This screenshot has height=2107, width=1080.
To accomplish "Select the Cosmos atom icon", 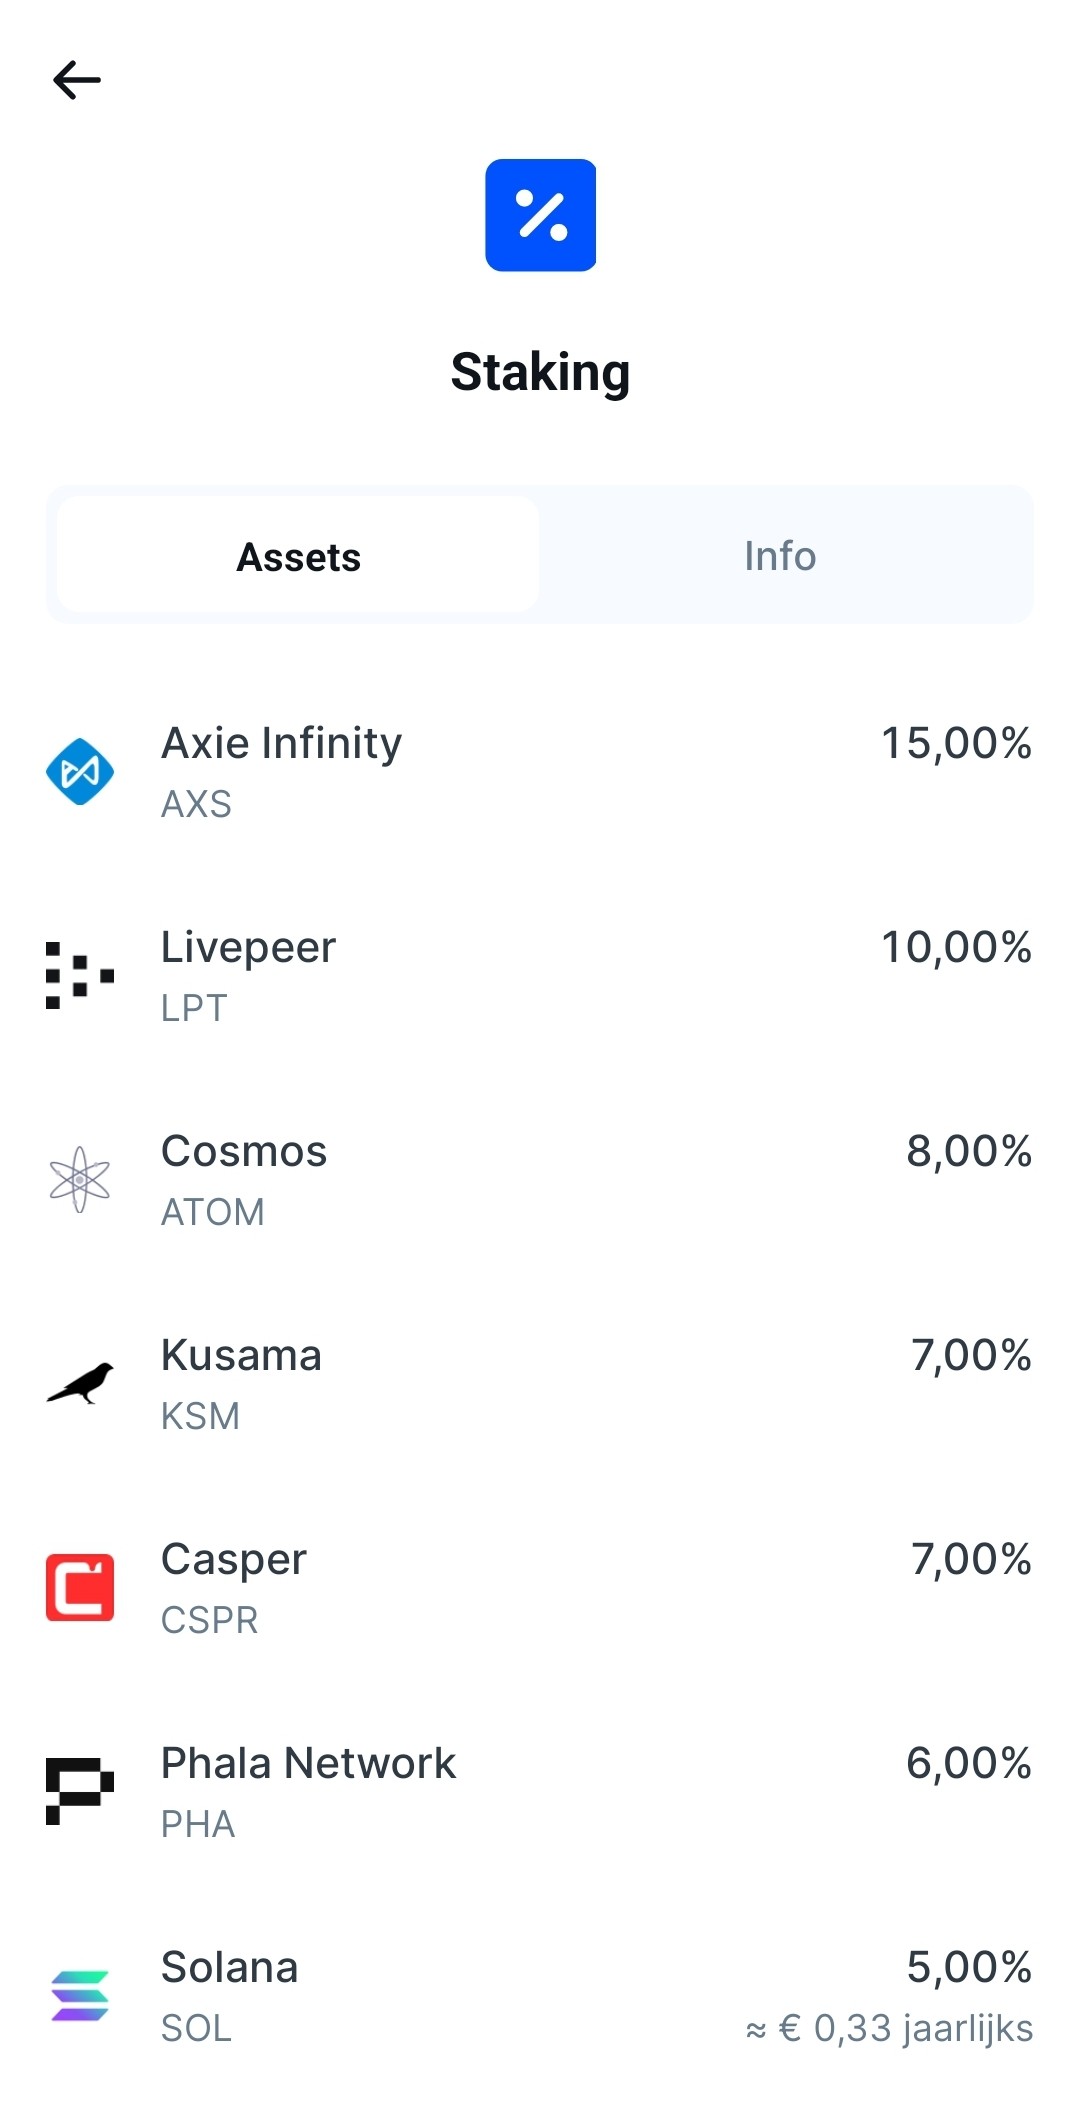I will click(x=80, y=1180).
